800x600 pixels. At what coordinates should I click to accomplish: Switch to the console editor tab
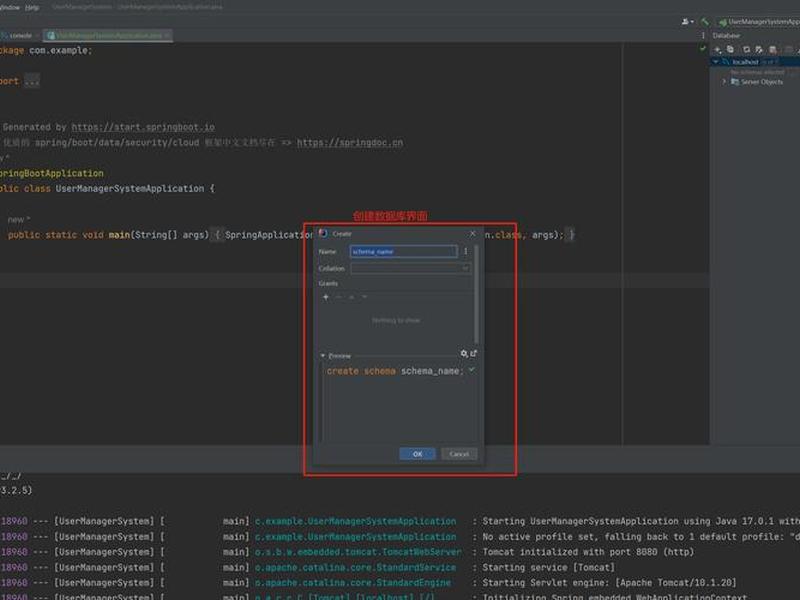19,35
